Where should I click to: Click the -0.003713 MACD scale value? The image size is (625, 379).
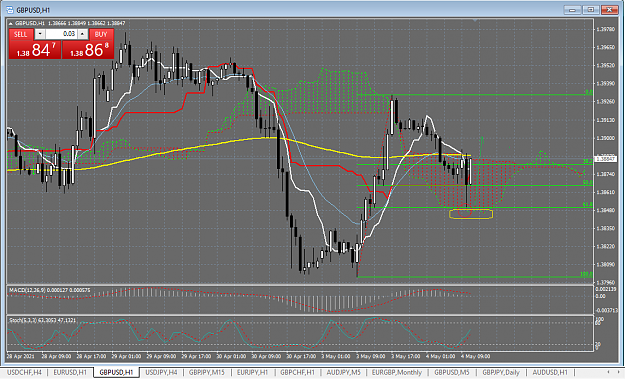(606, 310)
